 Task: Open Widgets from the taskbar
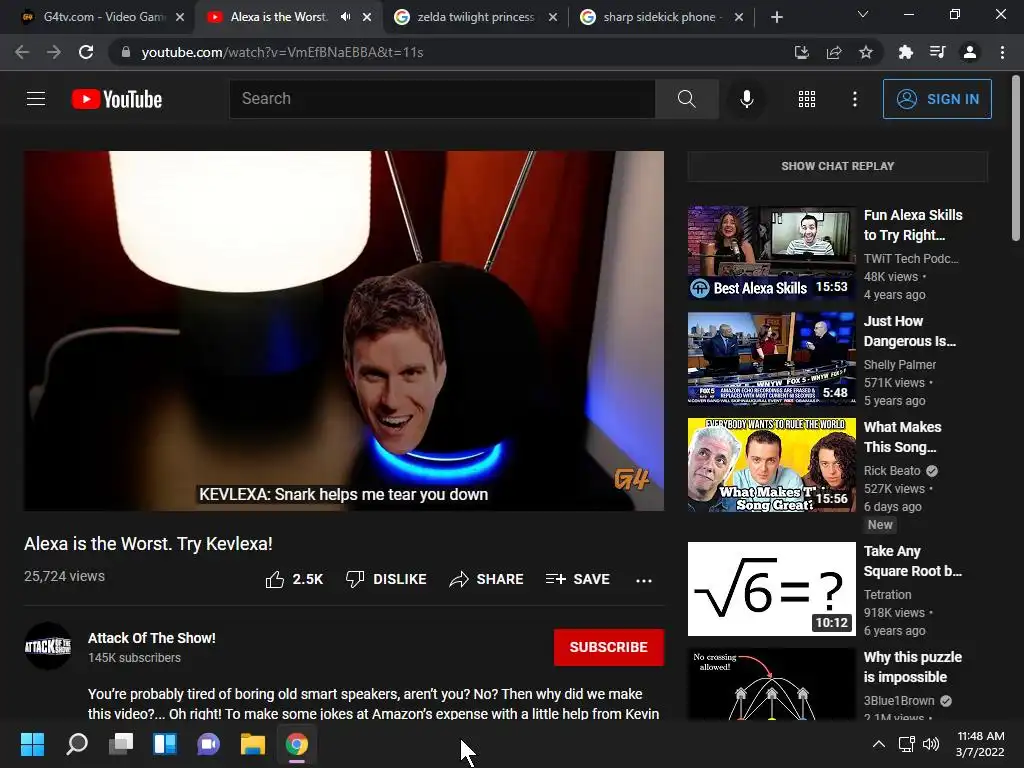click(x=165, y=744)
